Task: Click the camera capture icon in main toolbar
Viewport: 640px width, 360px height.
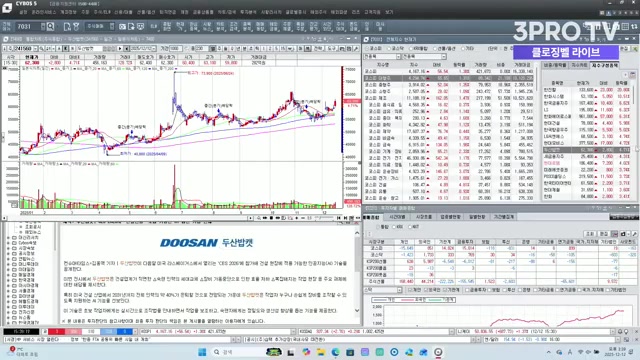Action: pyautogui.click(x=122, y=27)
